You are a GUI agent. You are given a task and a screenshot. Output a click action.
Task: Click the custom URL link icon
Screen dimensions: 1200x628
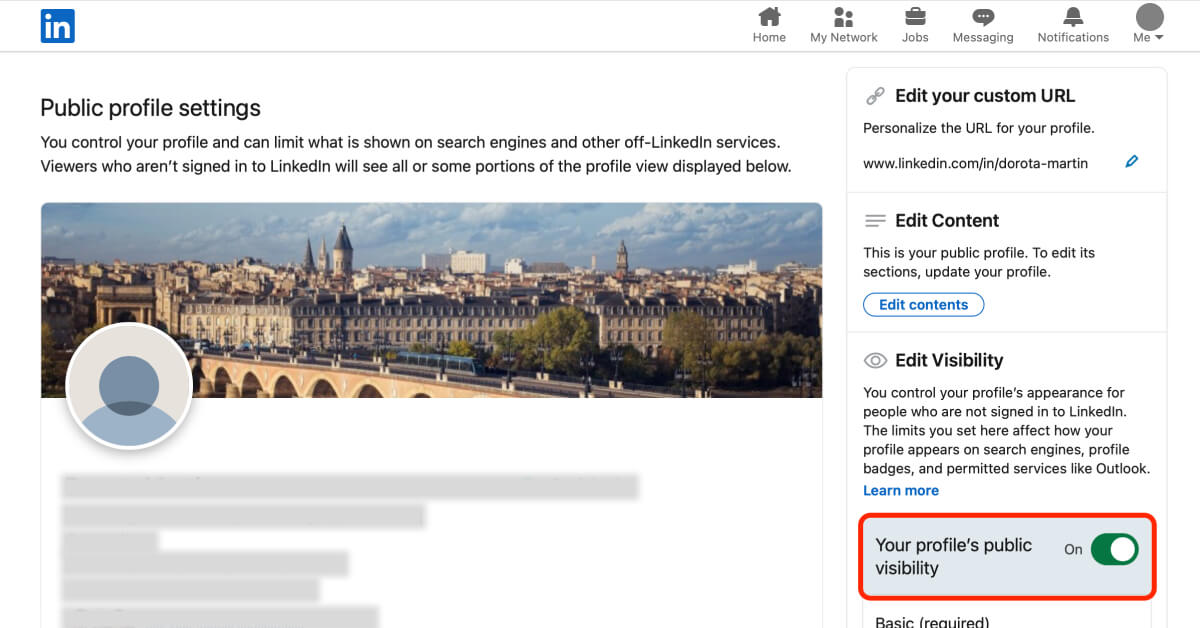(x=875, y=95)
